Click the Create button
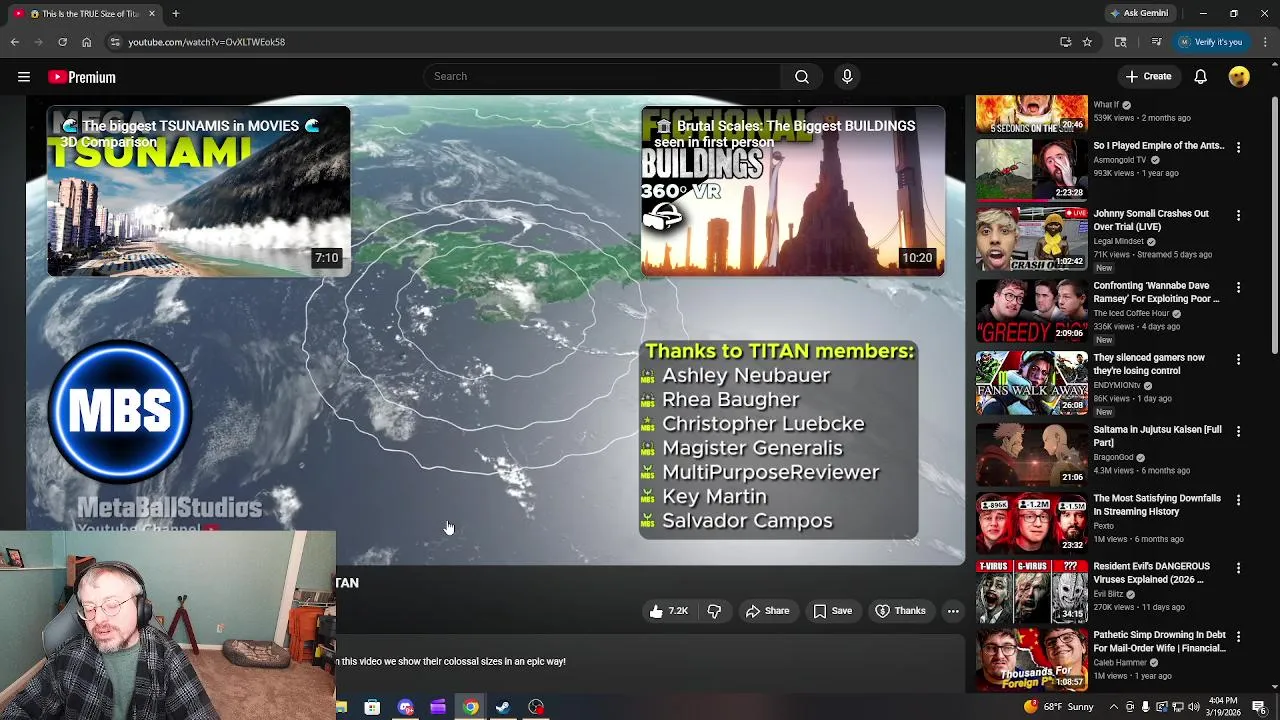This screenshot has height=720, width=1280. pyautogui.click(x=1148, y=77)
